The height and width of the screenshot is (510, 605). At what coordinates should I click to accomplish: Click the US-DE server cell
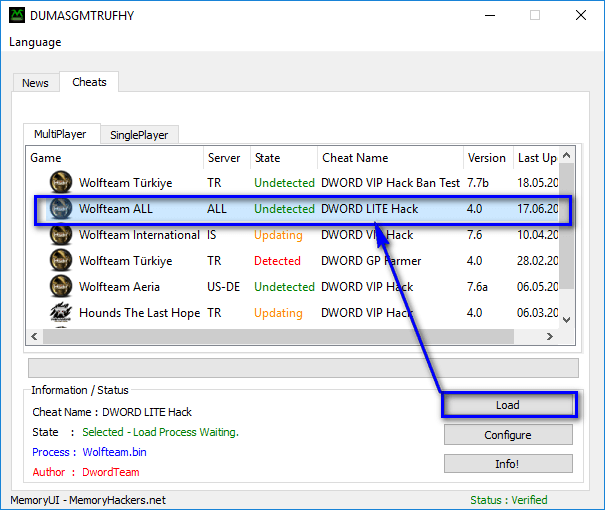pyautogui.click(x=223, y=287)
